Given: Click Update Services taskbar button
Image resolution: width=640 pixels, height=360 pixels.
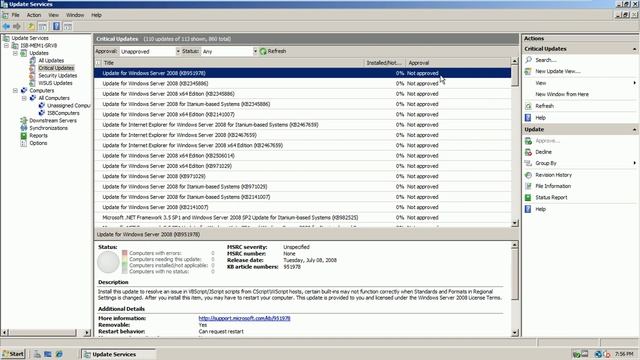Looking at the screenshot, I should point(118,354).
